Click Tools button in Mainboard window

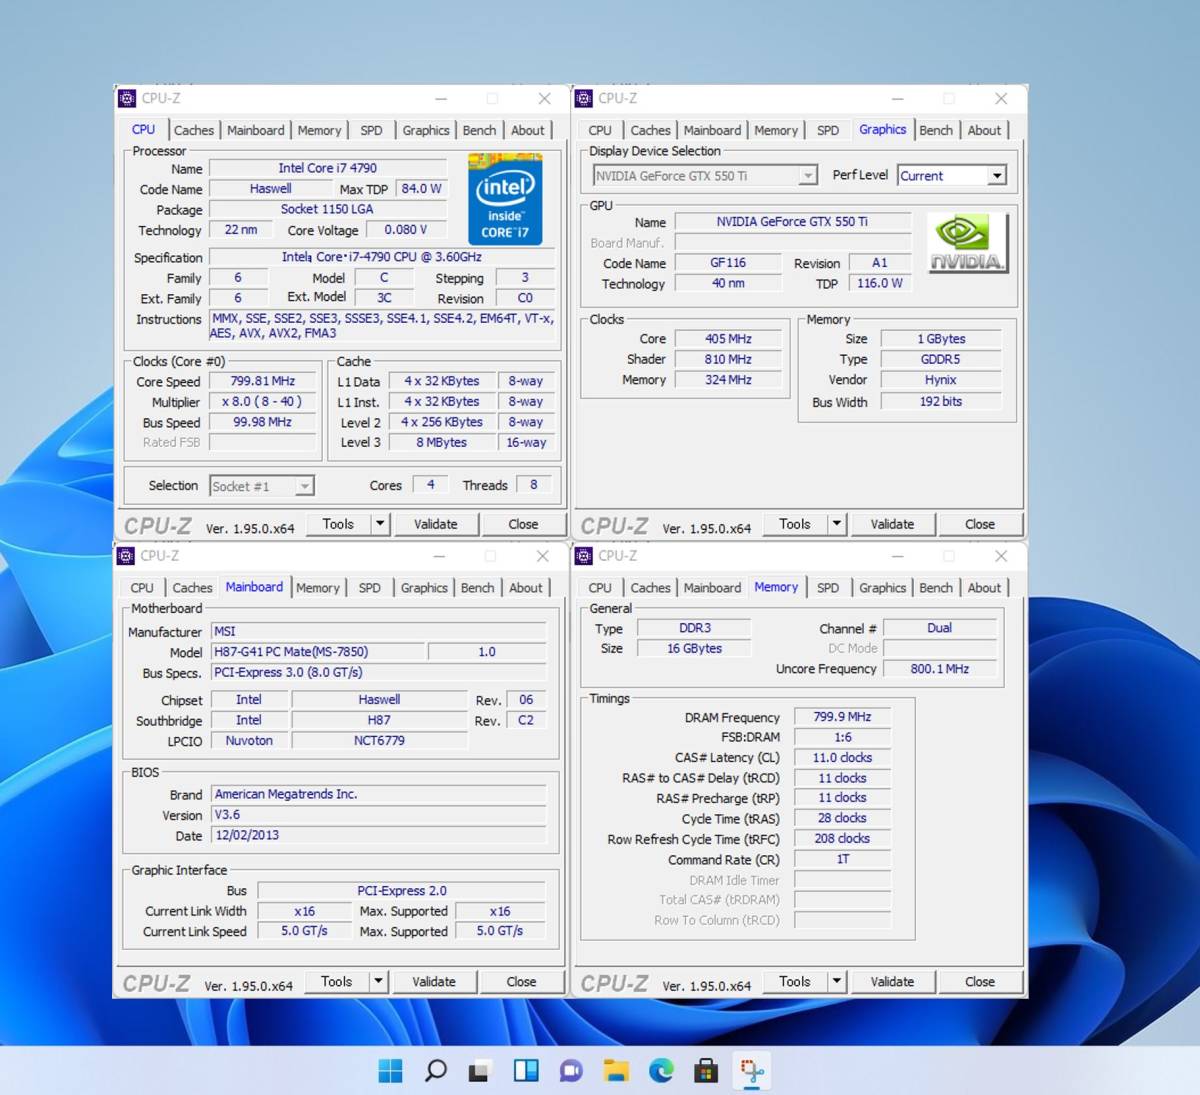337,982
